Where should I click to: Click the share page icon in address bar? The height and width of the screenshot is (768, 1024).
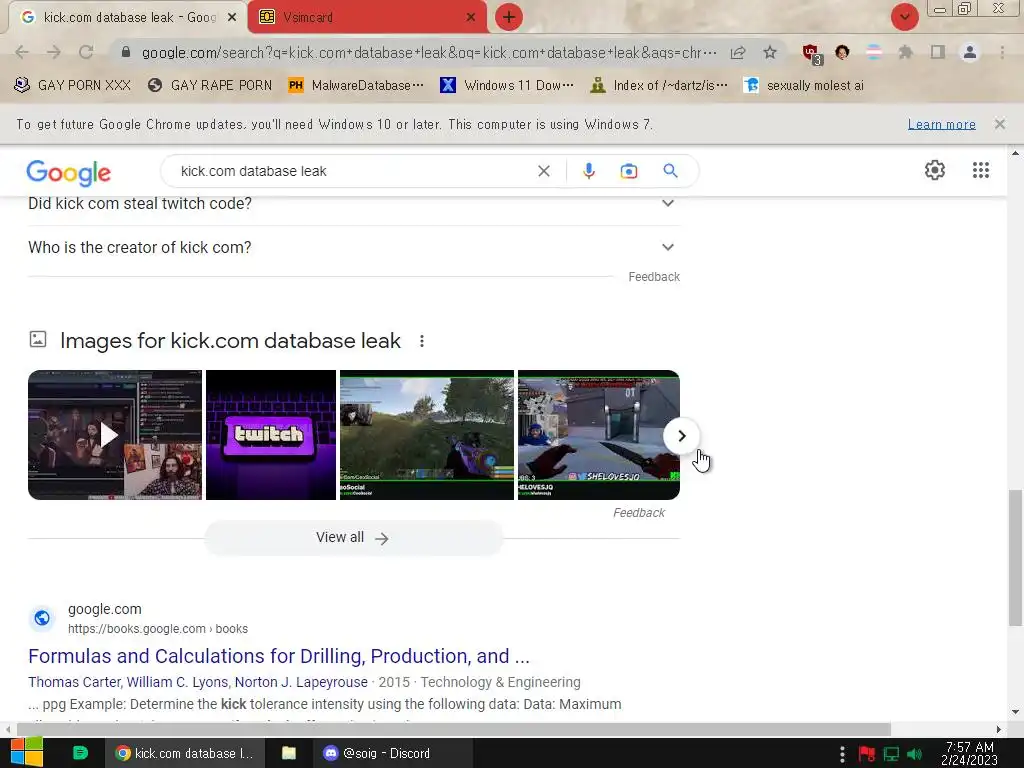coord(738,52)
